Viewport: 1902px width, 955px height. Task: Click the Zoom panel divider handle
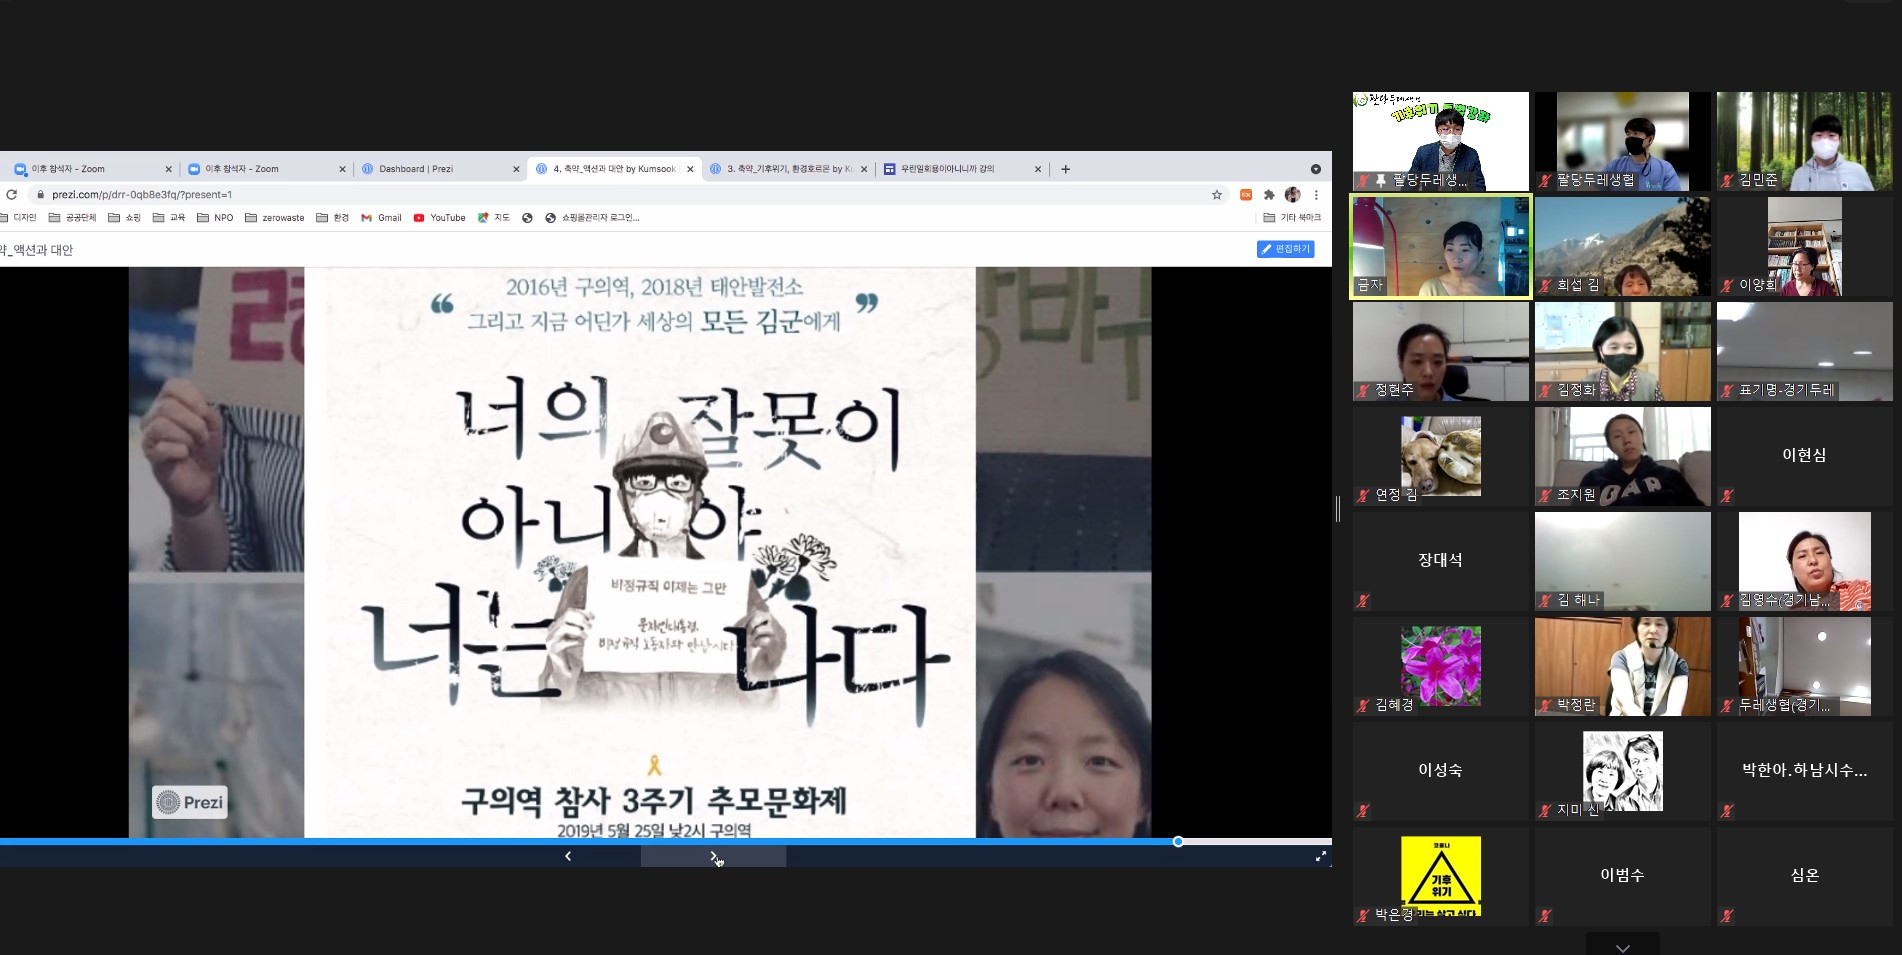(x=1337, y=509)
